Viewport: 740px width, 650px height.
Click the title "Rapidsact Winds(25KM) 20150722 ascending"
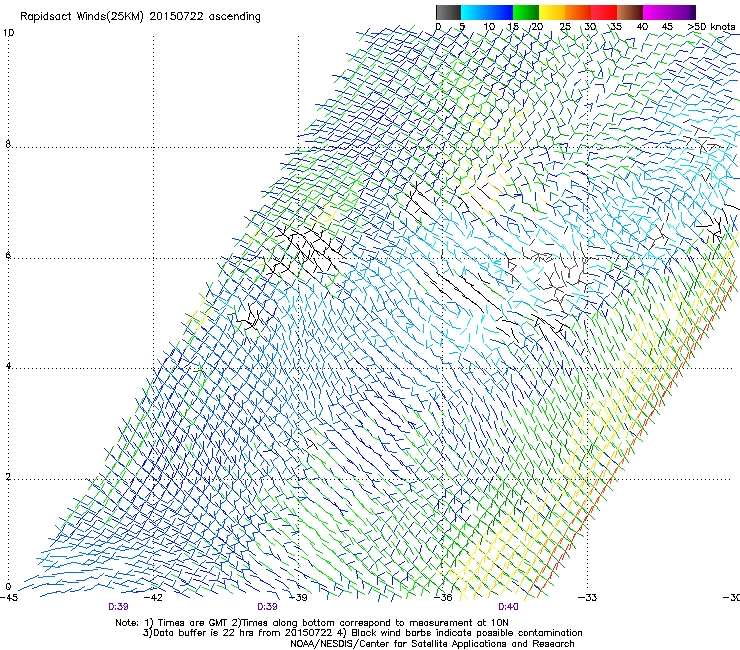(140, 17)
